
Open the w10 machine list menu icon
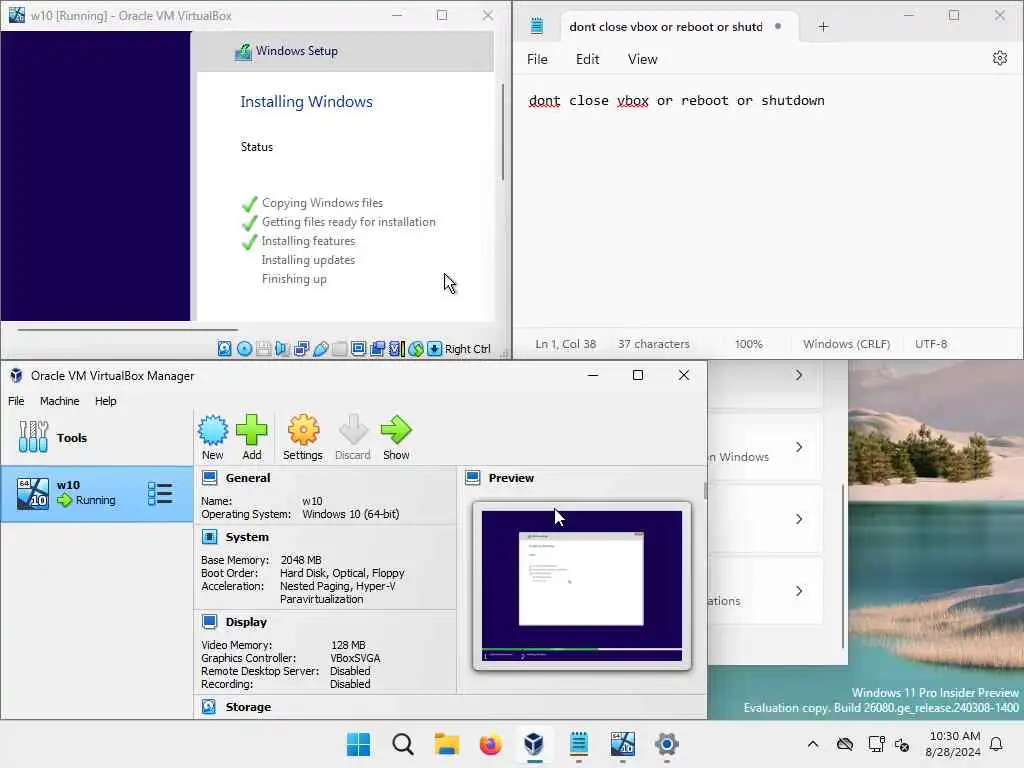tap(160, 494)
